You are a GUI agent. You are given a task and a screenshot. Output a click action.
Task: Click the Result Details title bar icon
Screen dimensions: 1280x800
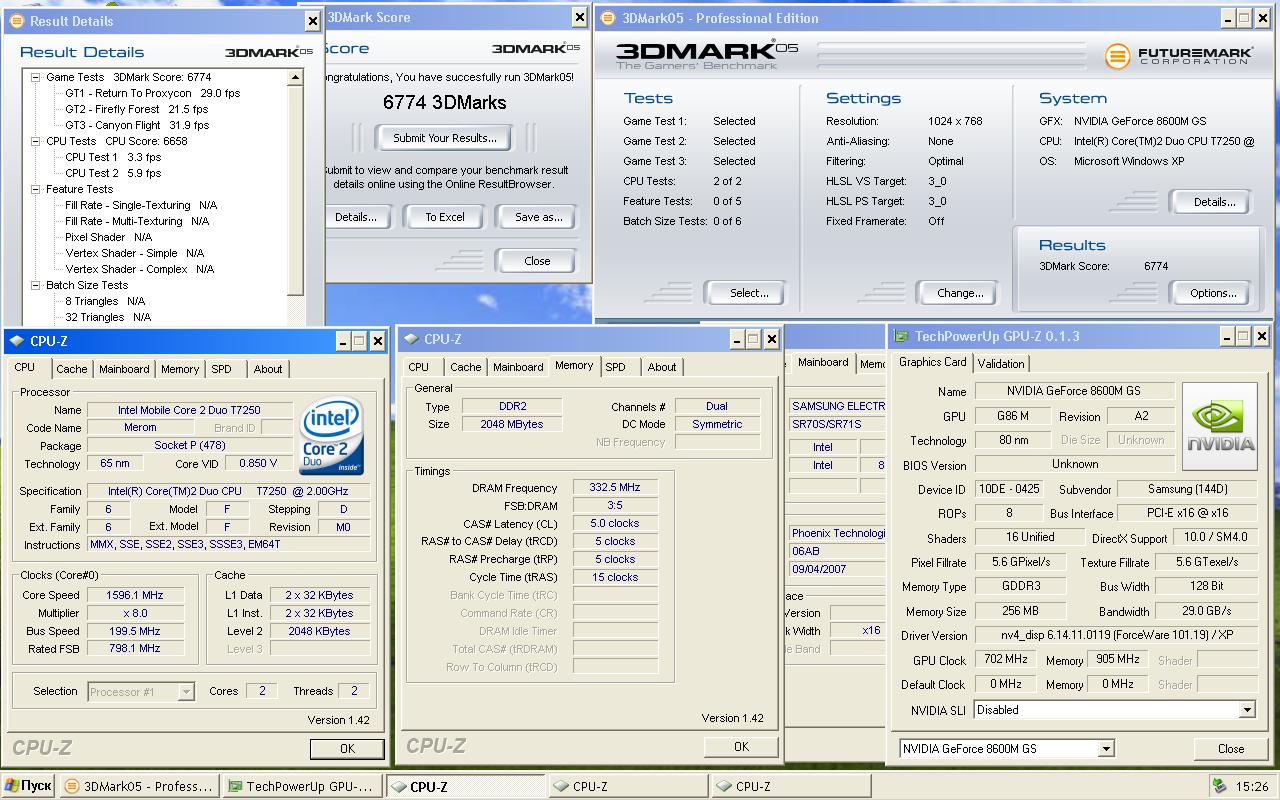17,21
